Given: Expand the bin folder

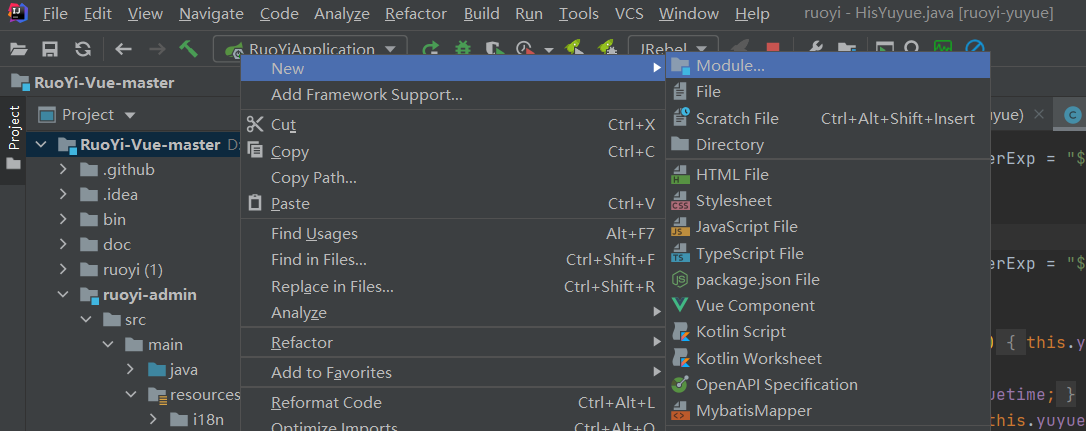Looking at the screenshot, I should [64, 220].
